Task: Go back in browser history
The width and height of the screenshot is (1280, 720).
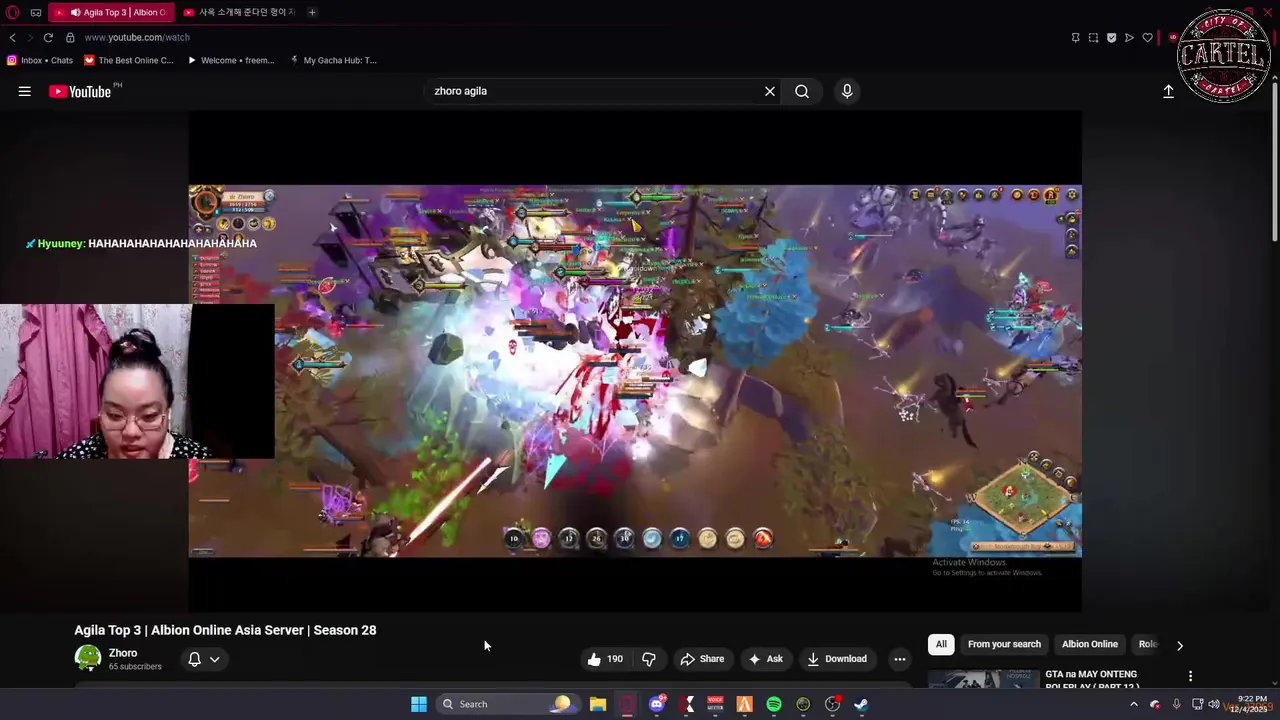Action: point(12,37)
